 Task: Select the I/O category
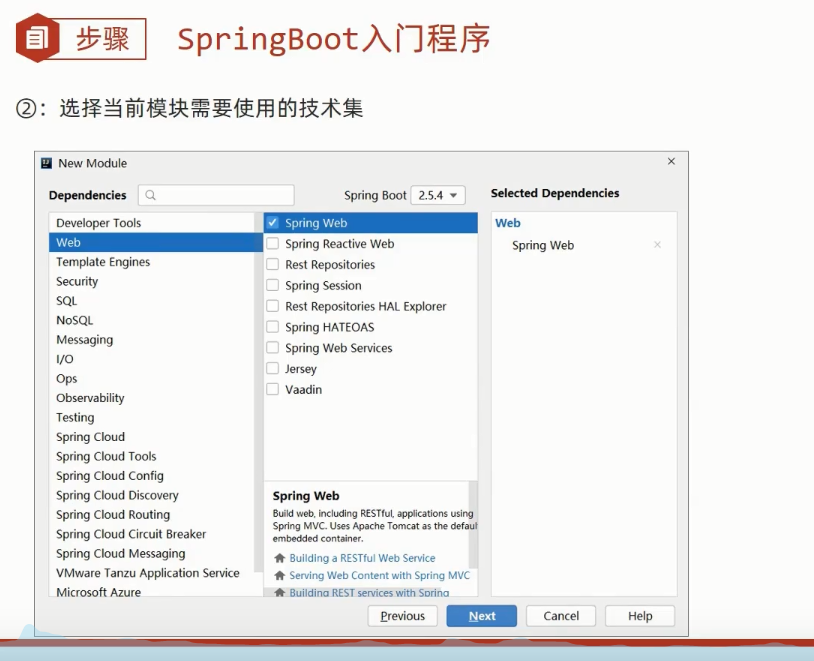(152, 359)
